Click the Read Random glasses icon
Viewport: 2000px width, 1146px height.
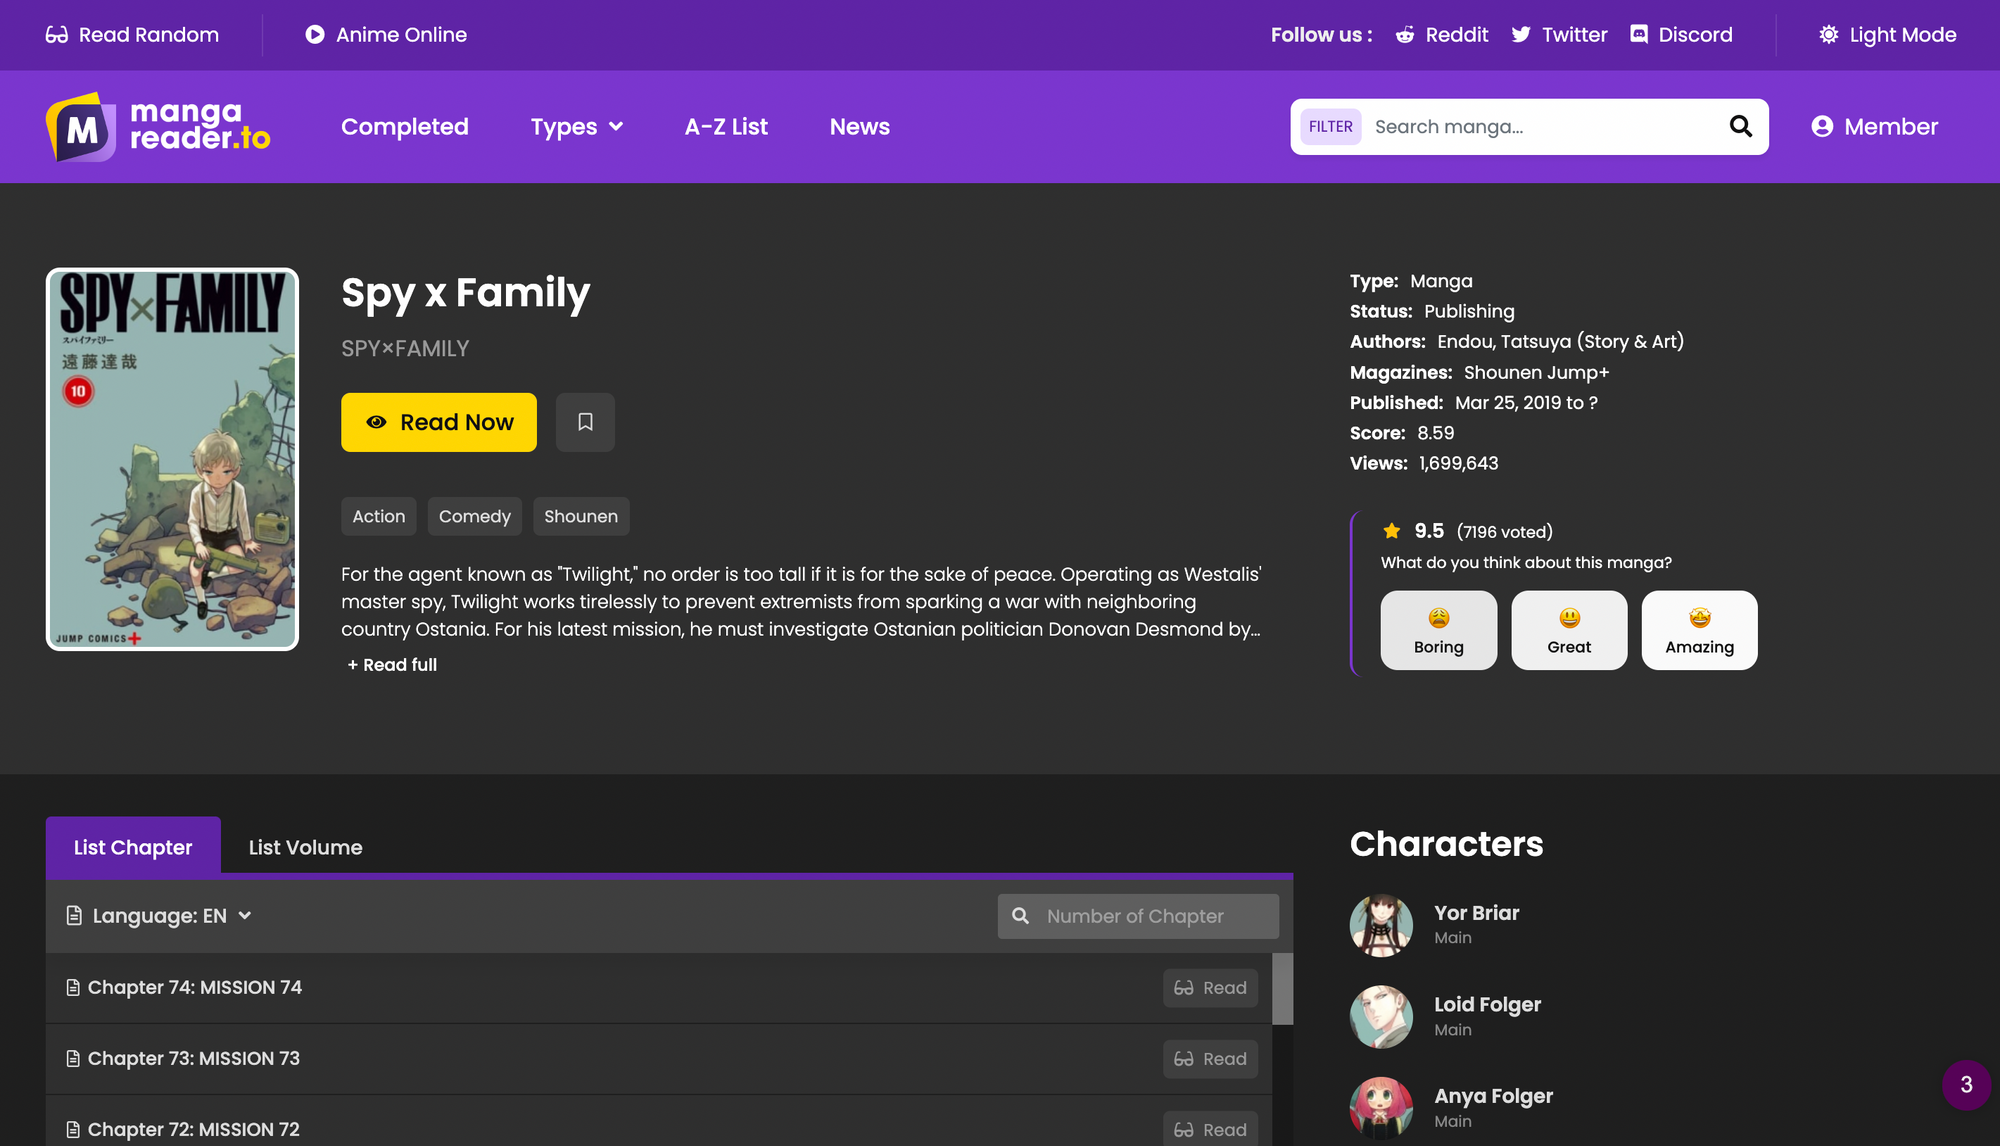click(57, 35)
